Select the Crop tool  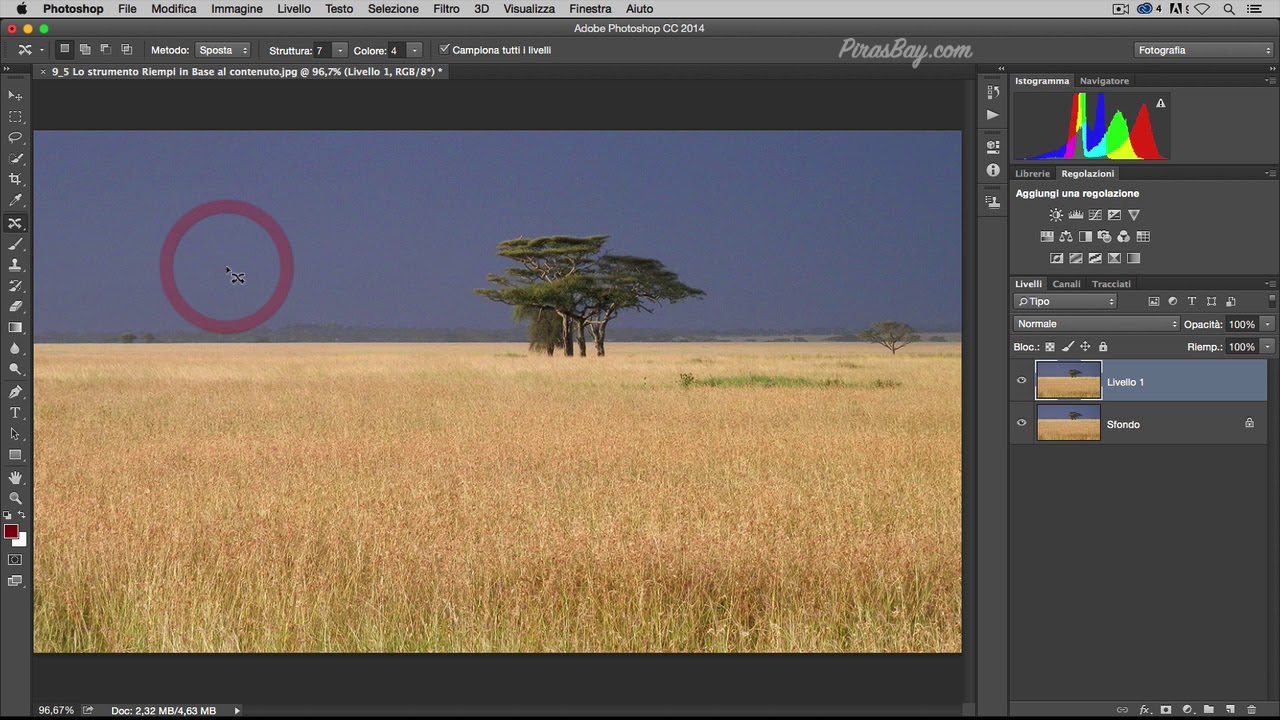click(x=15, y=180)
